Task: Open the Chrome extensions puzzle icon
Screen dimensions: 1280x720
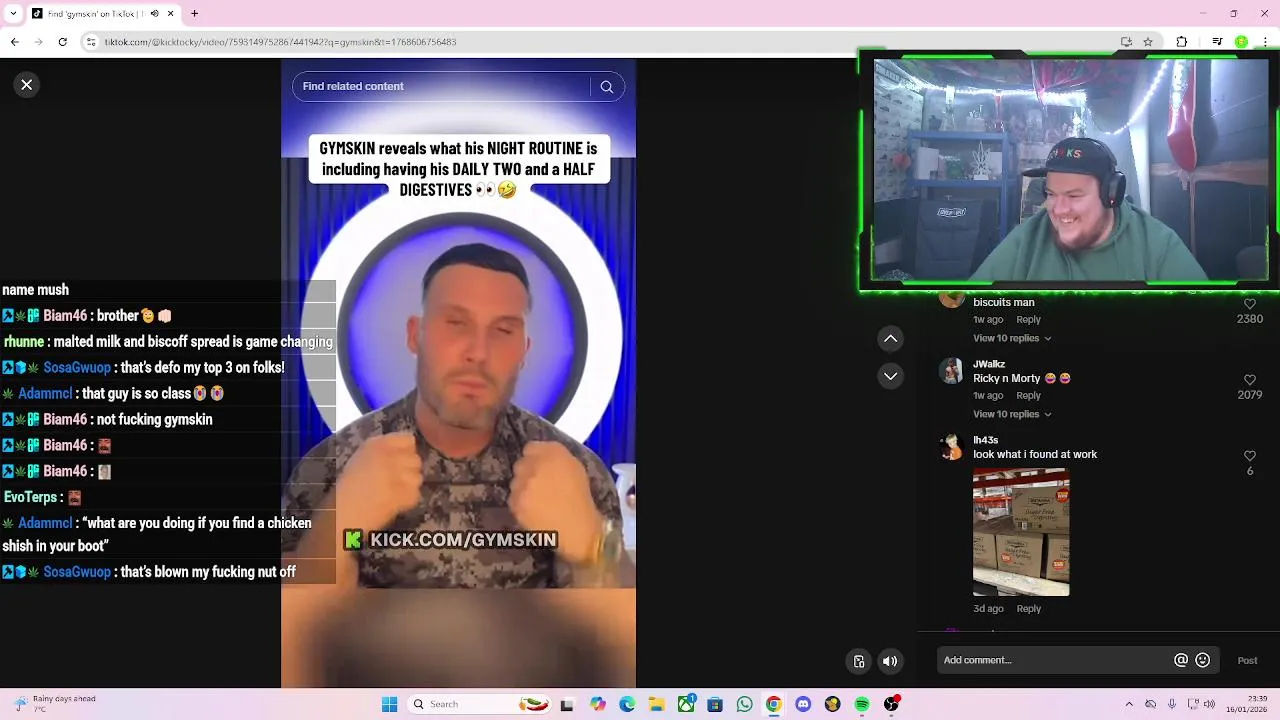Action: (1181, 42)
